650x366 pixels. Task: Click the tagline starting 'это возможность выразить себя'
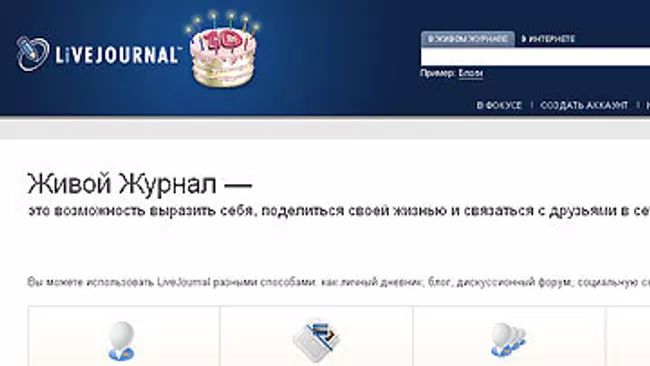point(339,211)
